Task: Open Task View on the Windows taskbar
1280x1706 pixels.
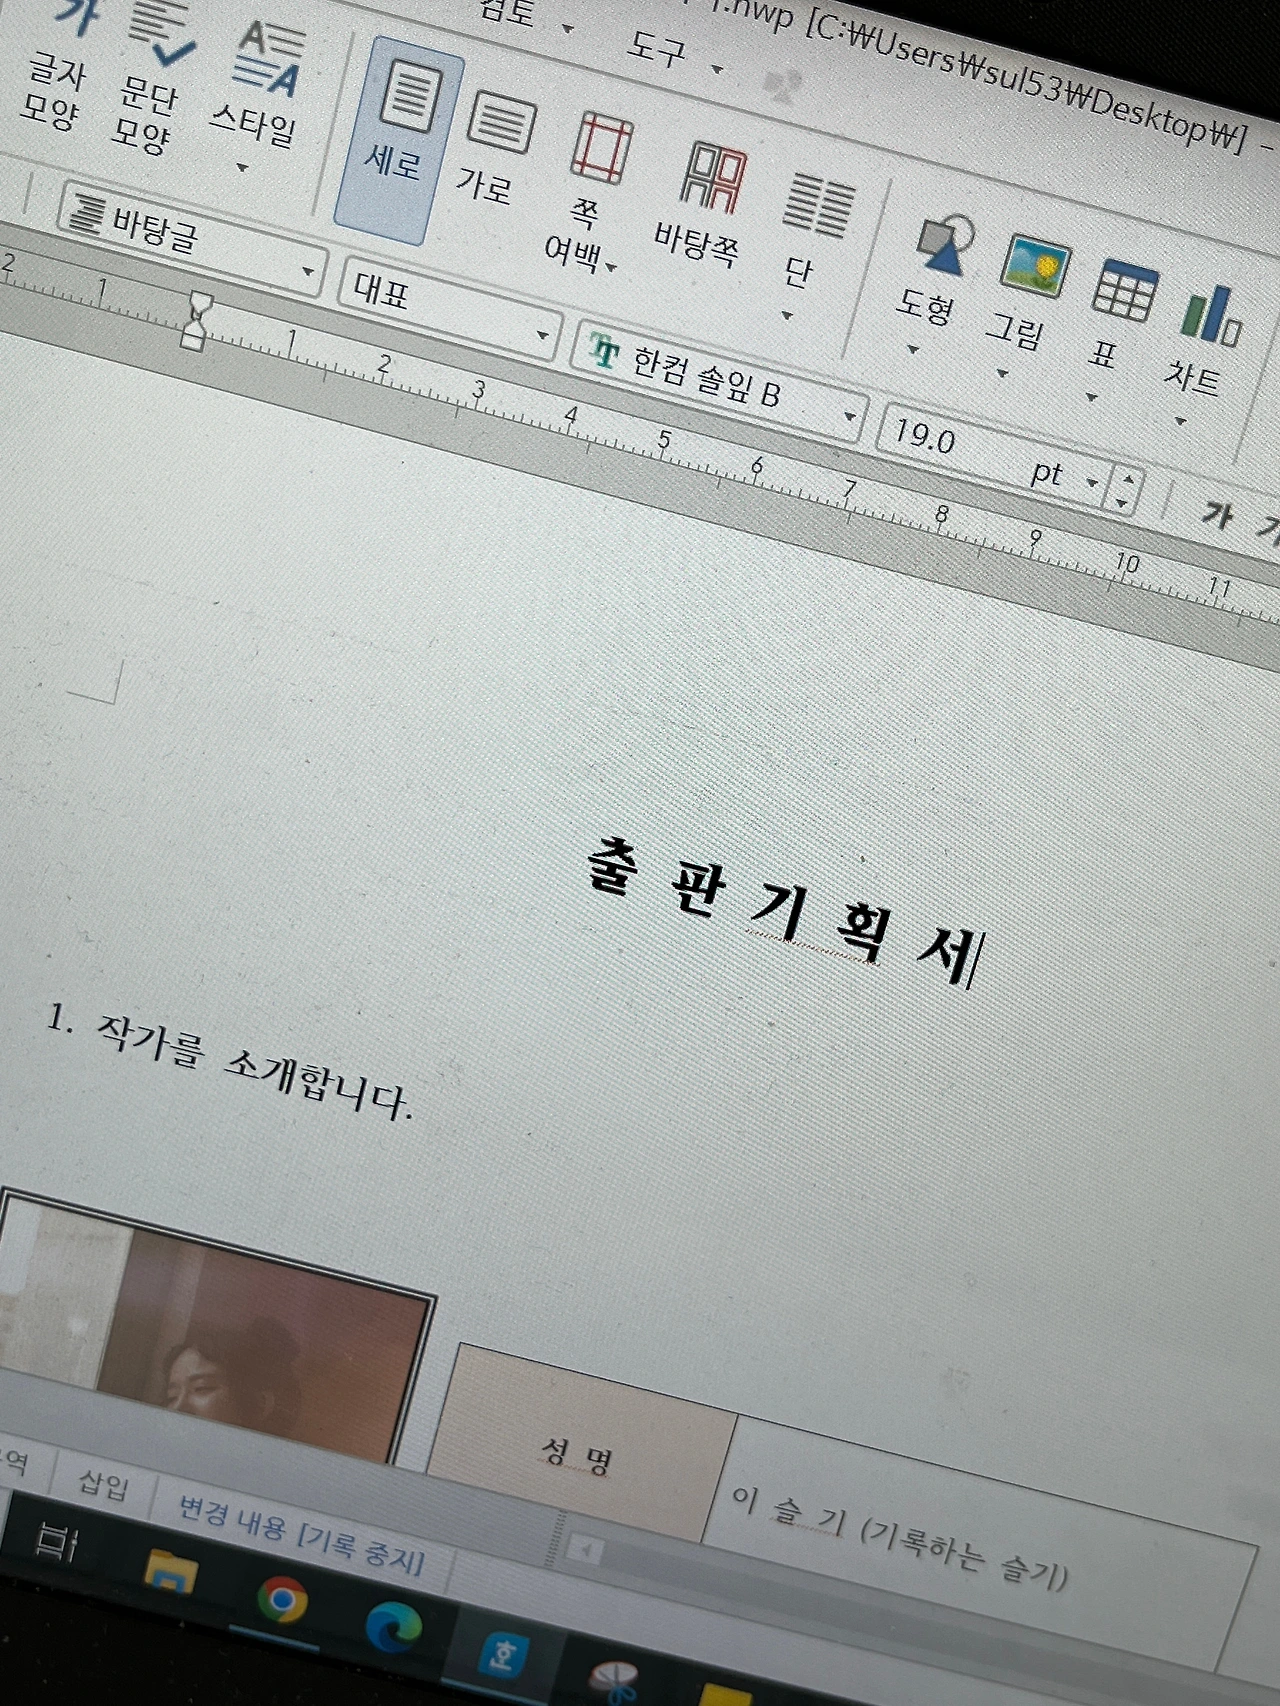Action: coord(54,1541)
